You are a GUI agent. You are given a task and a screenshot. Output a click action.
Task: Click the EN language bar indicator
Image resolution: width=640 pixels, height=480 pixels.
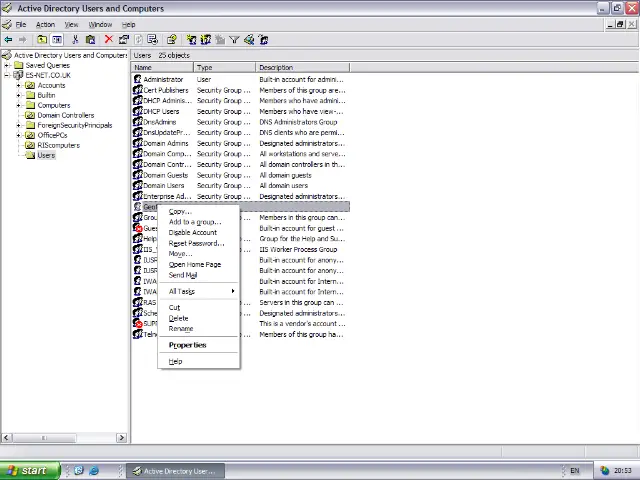tap(575, 471)
